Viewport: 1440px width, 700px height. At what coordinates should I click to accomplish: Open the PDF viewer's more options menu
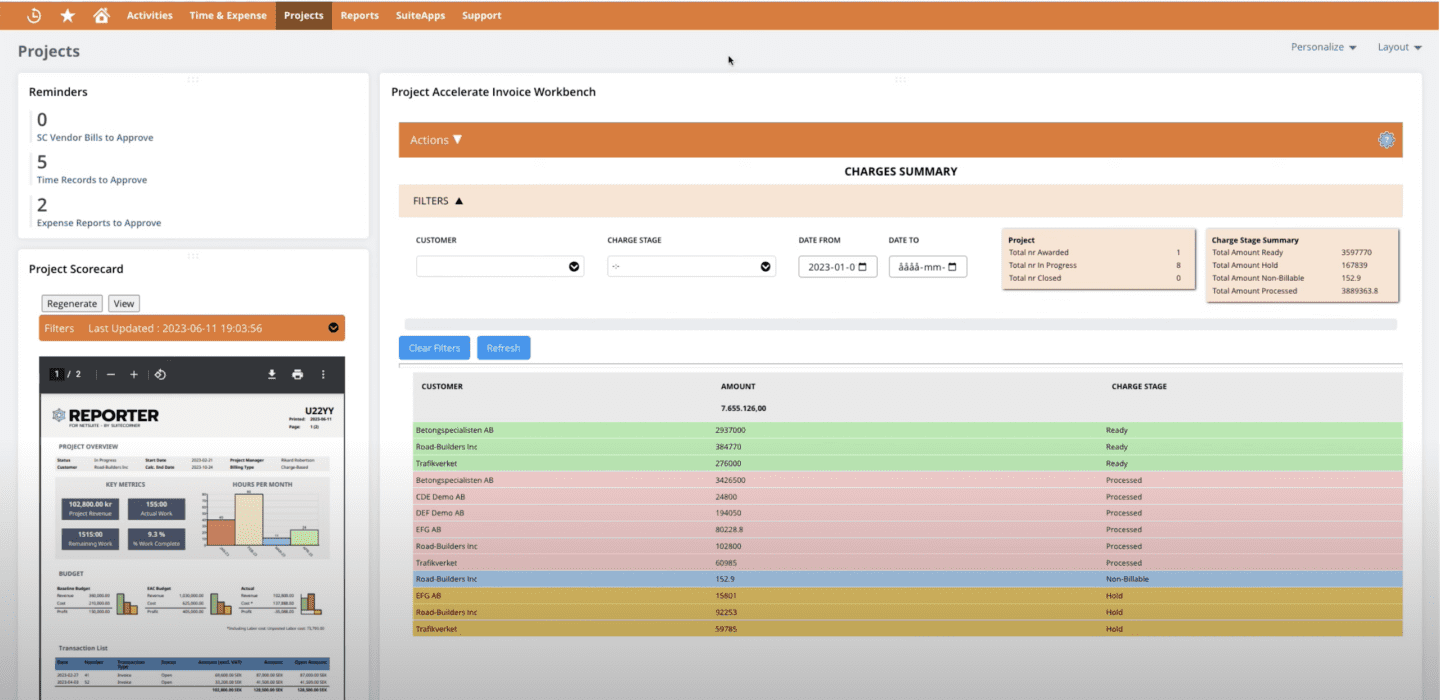[x=321, y=373]
